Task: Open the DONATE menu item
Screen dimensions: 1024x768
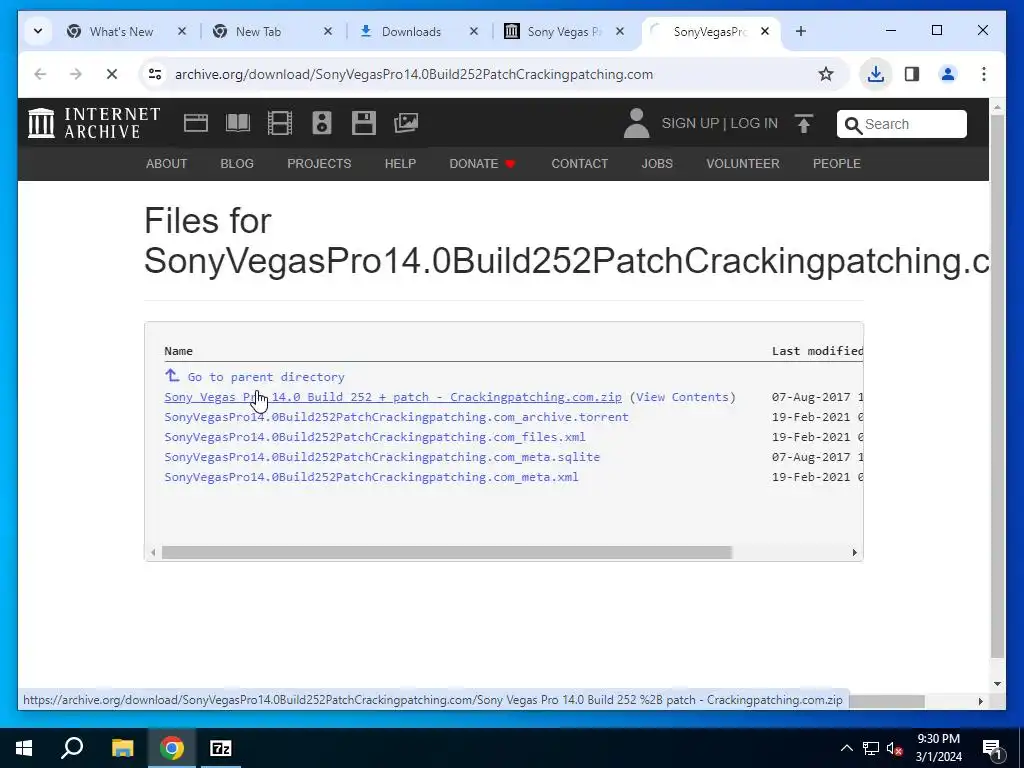Action: pos(483,163)
